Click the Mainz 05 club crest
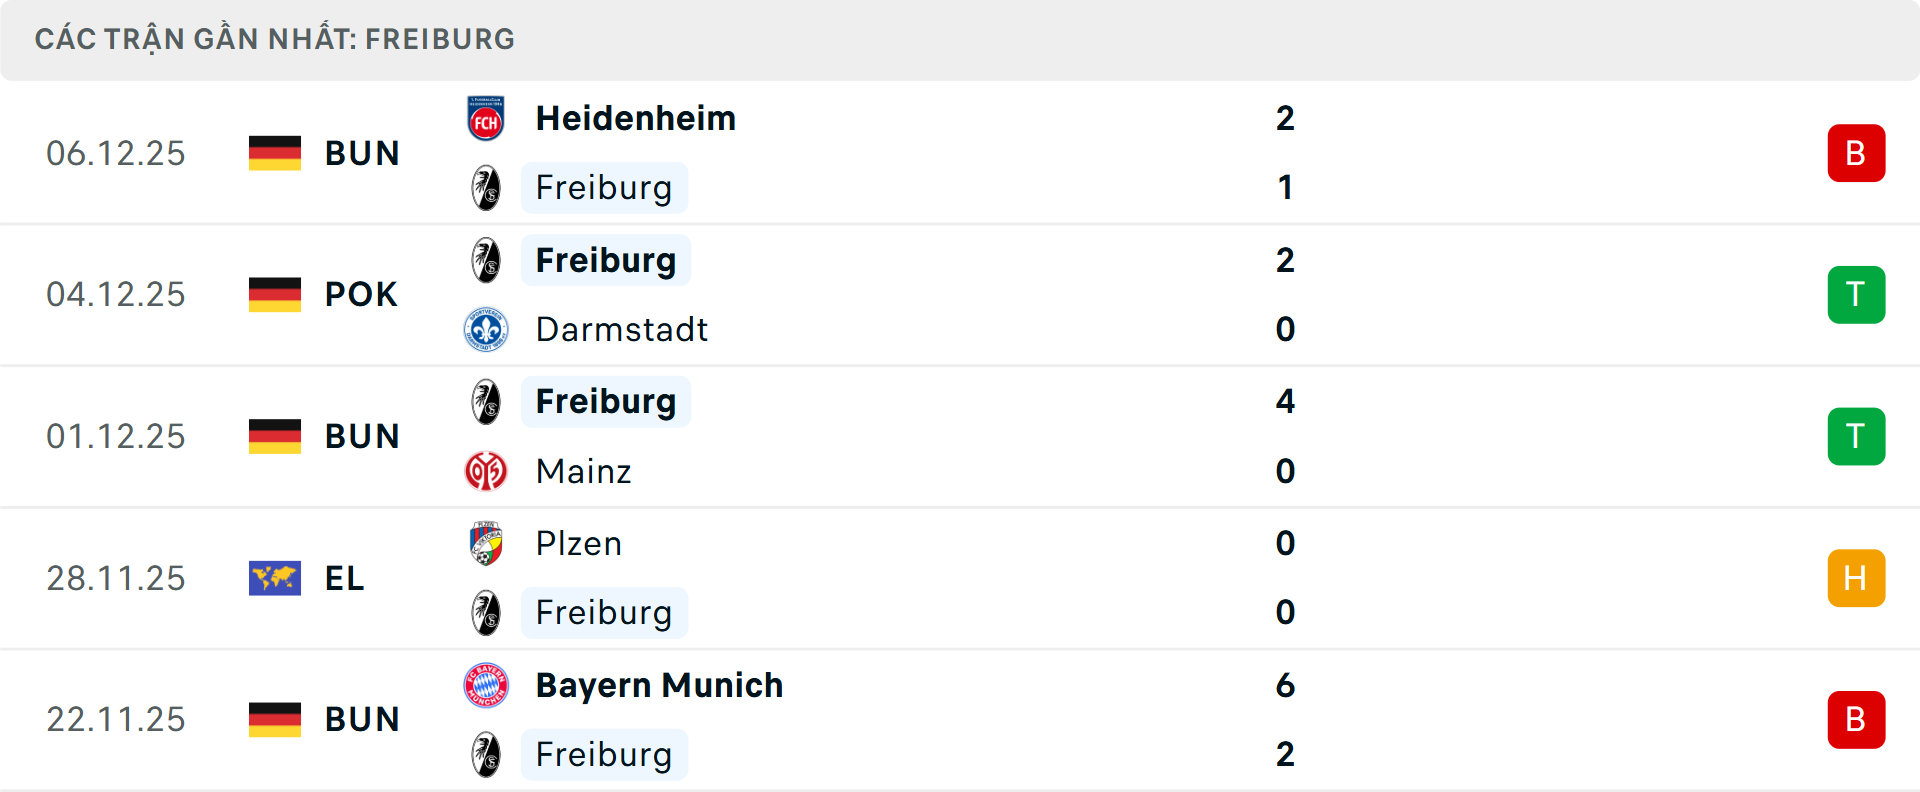 [x=486, y=471]
